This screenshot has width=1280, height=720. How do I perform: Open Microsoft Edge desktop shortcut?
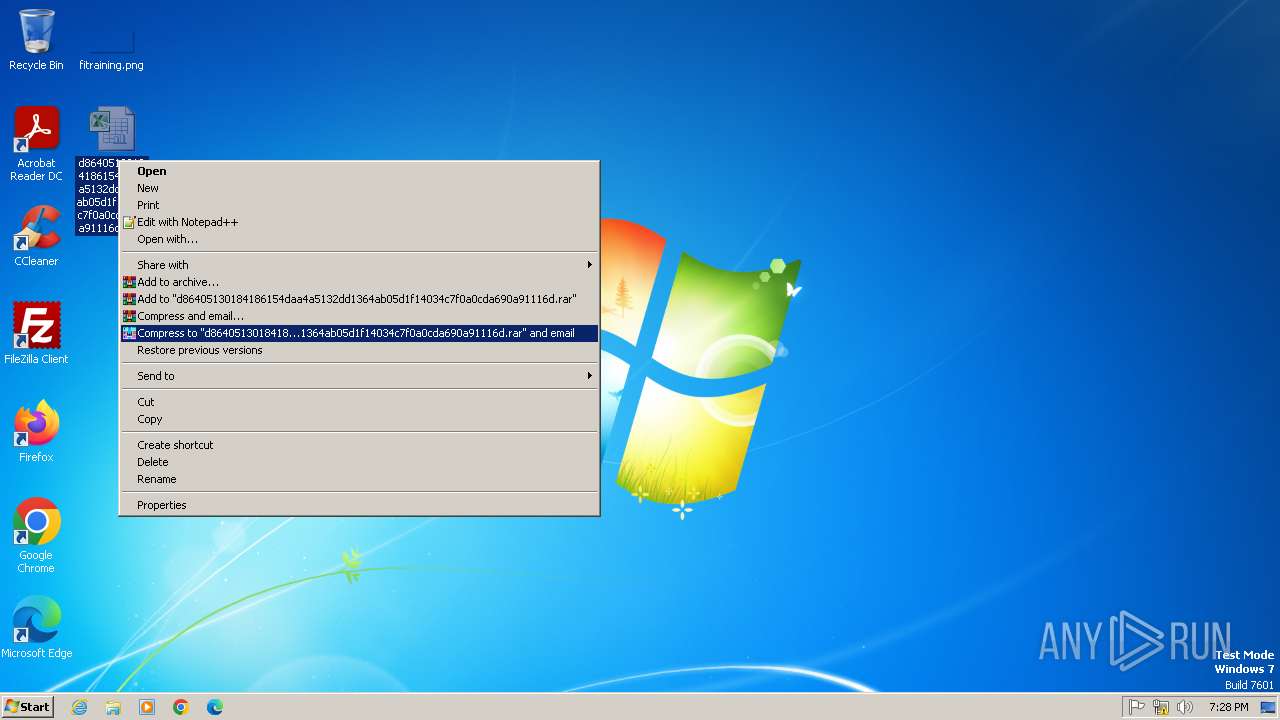pyautogui.click(x=36, y=627)
